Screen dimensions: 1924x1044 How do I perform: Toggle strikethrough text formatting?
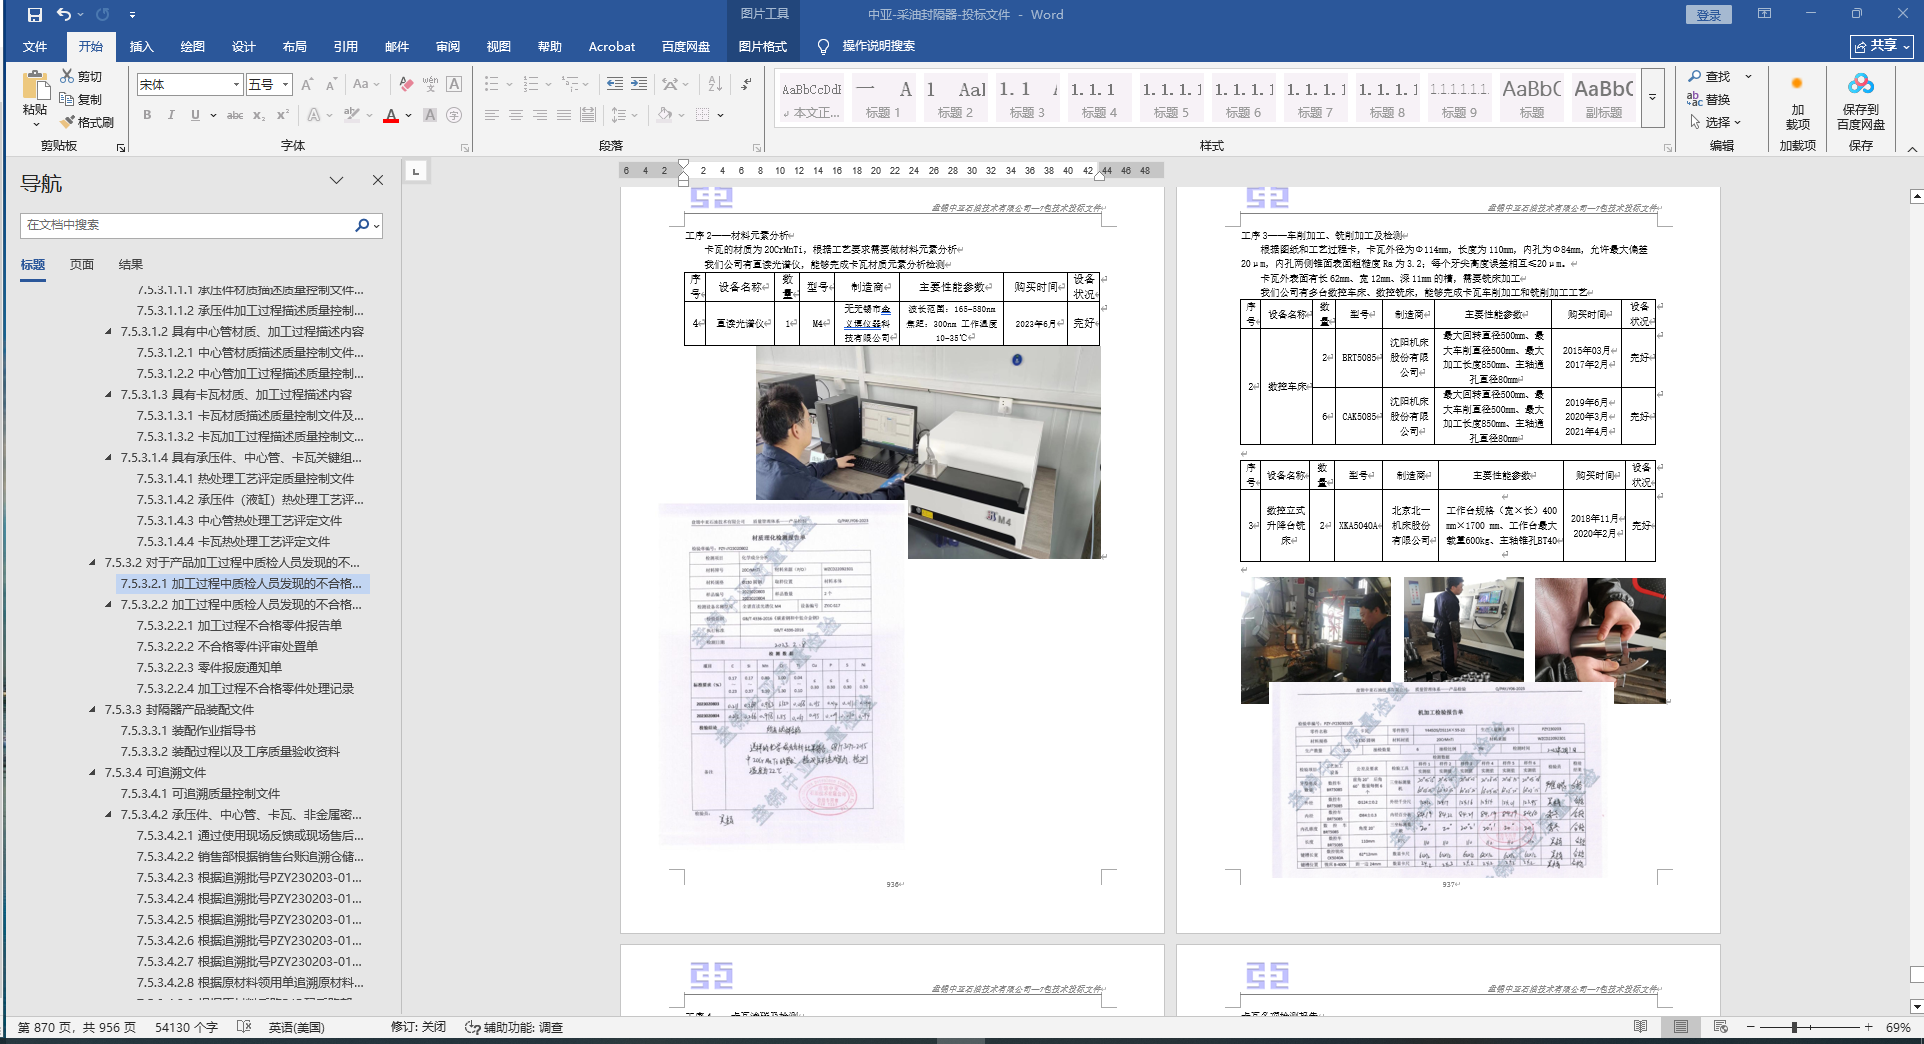pyautogui.click(x=235, y=115)
